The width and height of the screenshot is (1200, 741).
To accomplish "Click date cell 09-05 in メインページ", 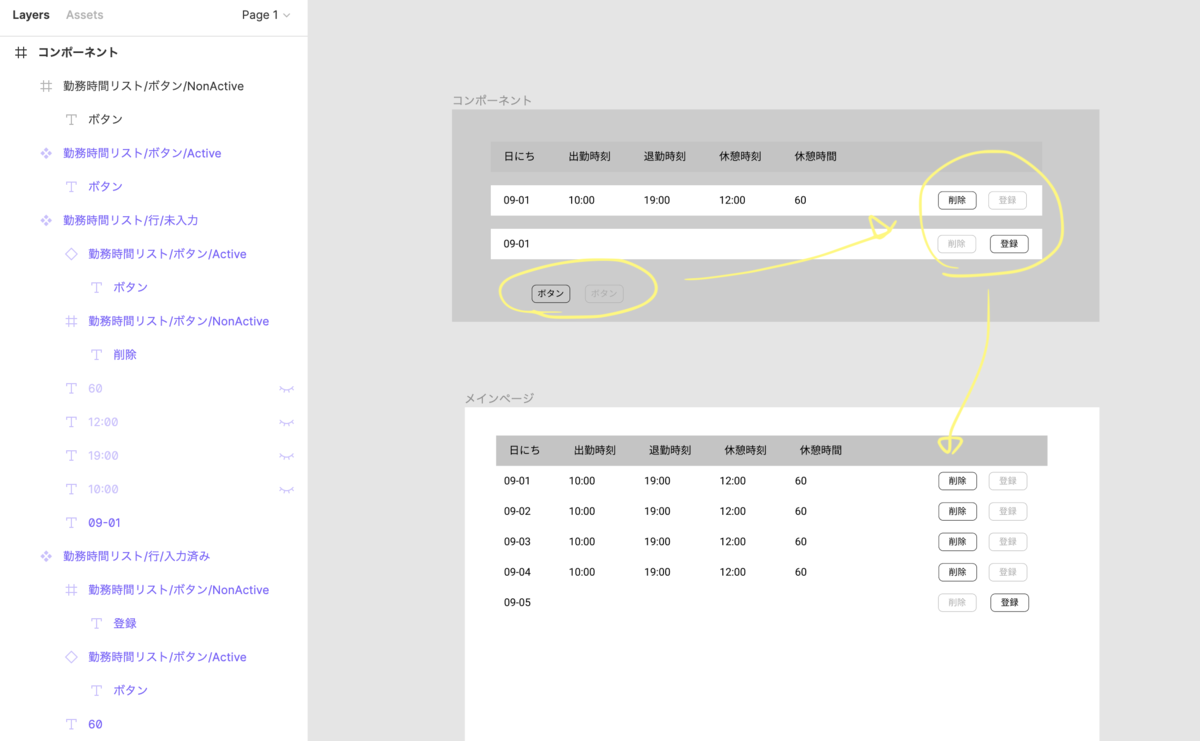I will (517, 602).
